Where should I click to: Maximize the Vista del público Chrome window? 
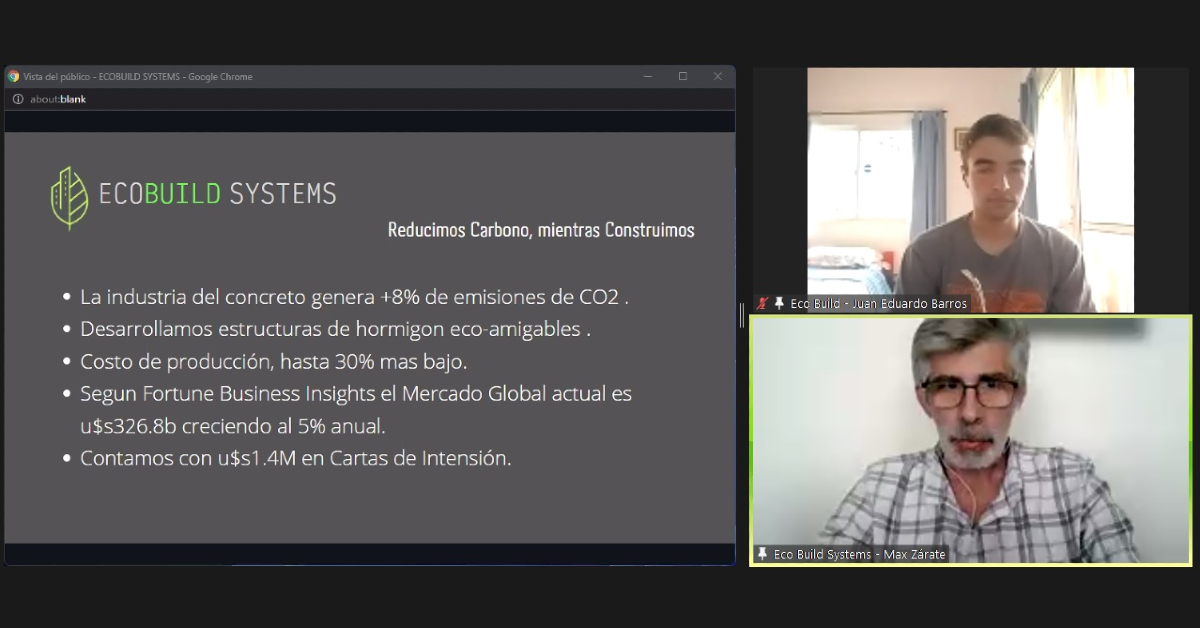click(683, 77)
